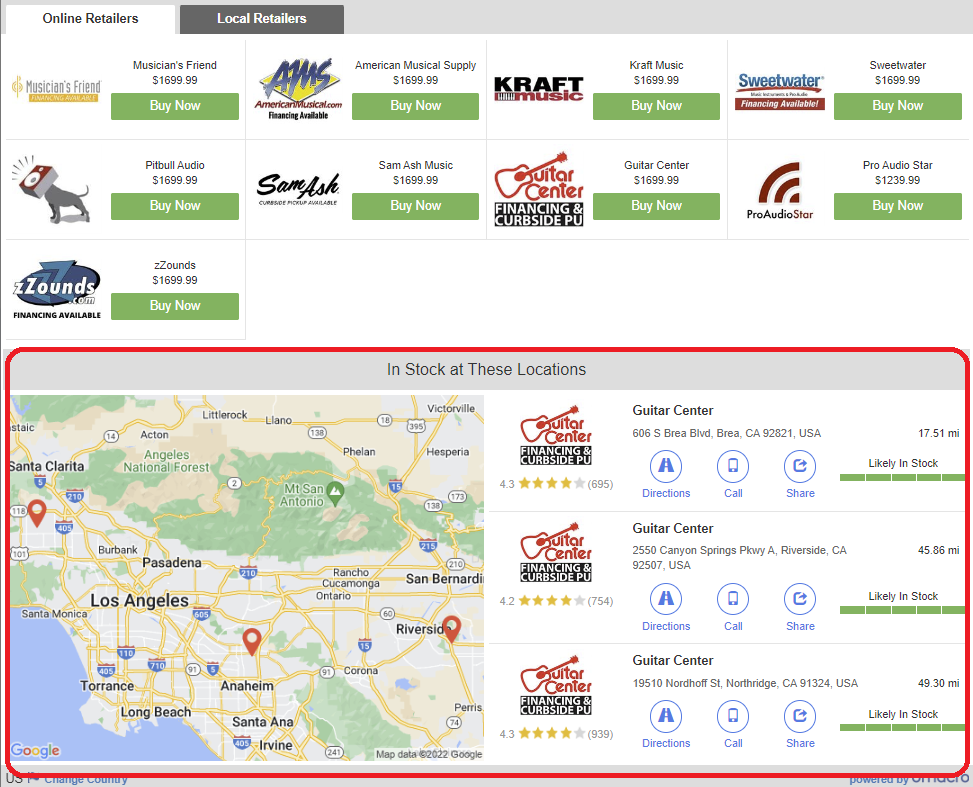Click Buy Now for Guitar Center online
Image resolution: width=973 pixels, height=787 pixels.
click(x=656, y=206)
